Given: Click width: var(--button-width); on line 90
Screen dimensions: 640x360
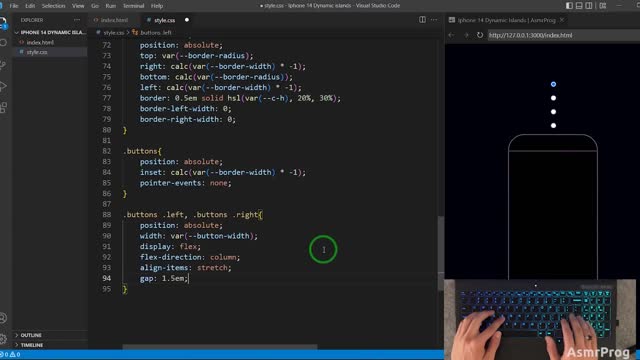Looking at the screenshot, I should tap(199, 236).
